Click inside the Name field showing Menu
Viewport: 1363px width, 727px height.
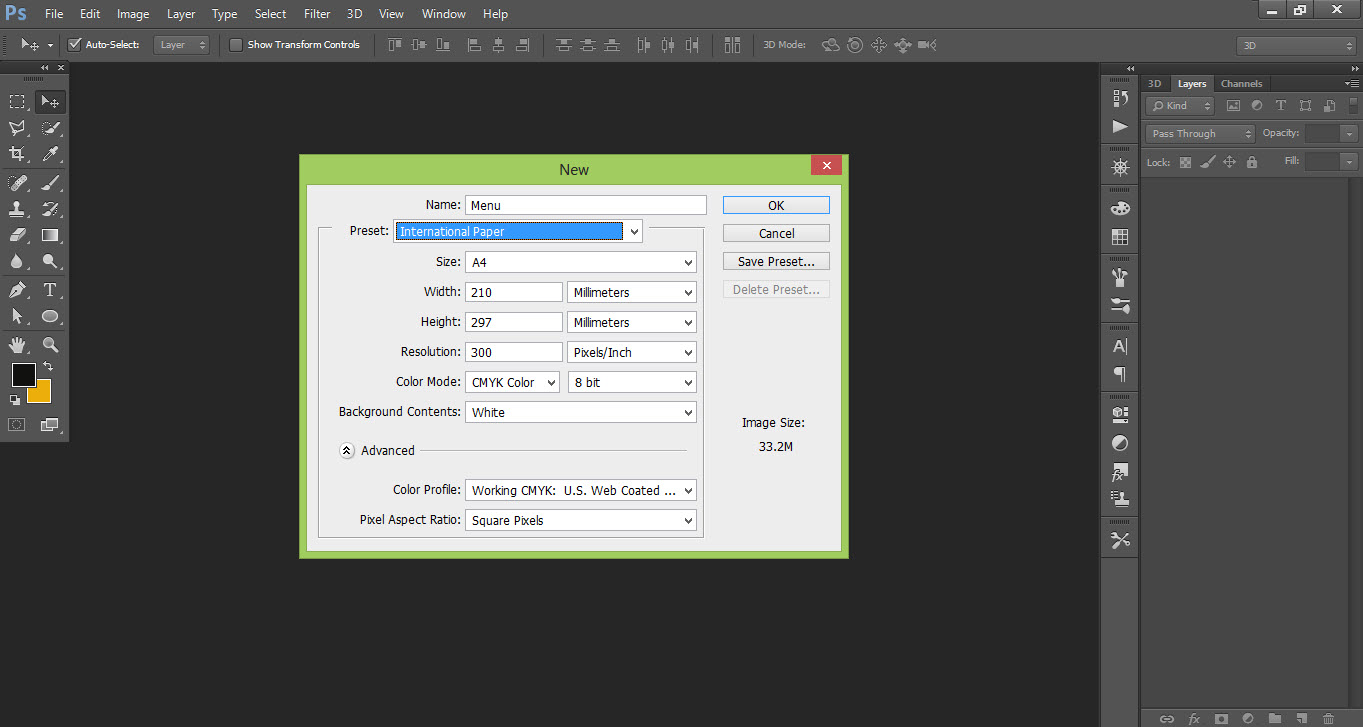(585, 204)
